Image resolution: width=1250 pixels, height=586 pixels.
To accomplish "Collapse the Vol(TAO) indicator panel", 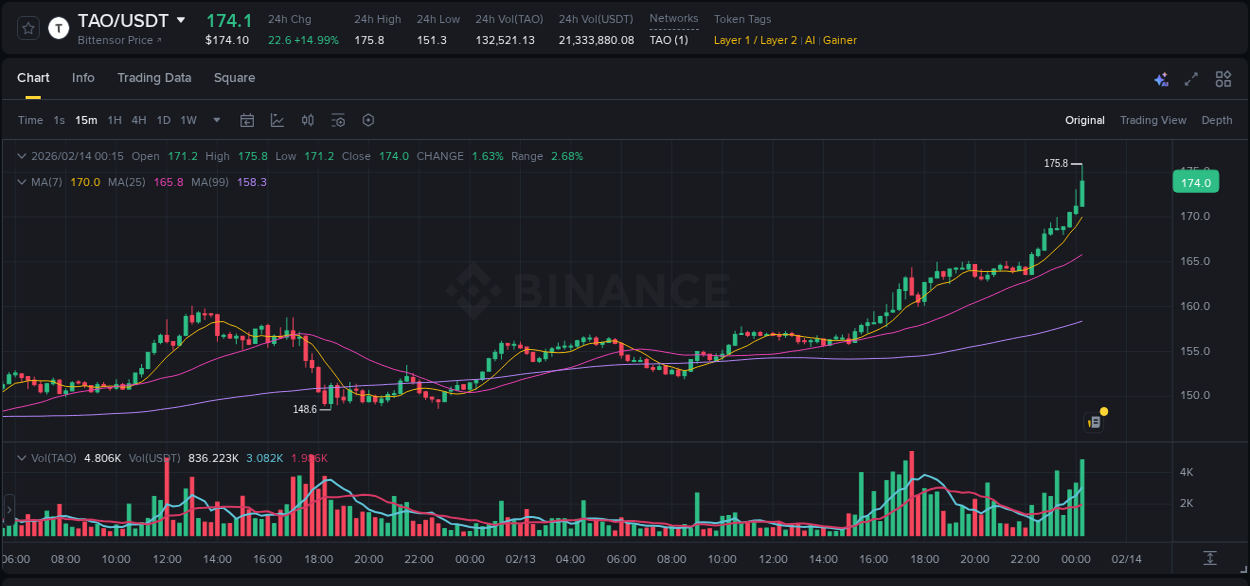I will pos(20,458).
